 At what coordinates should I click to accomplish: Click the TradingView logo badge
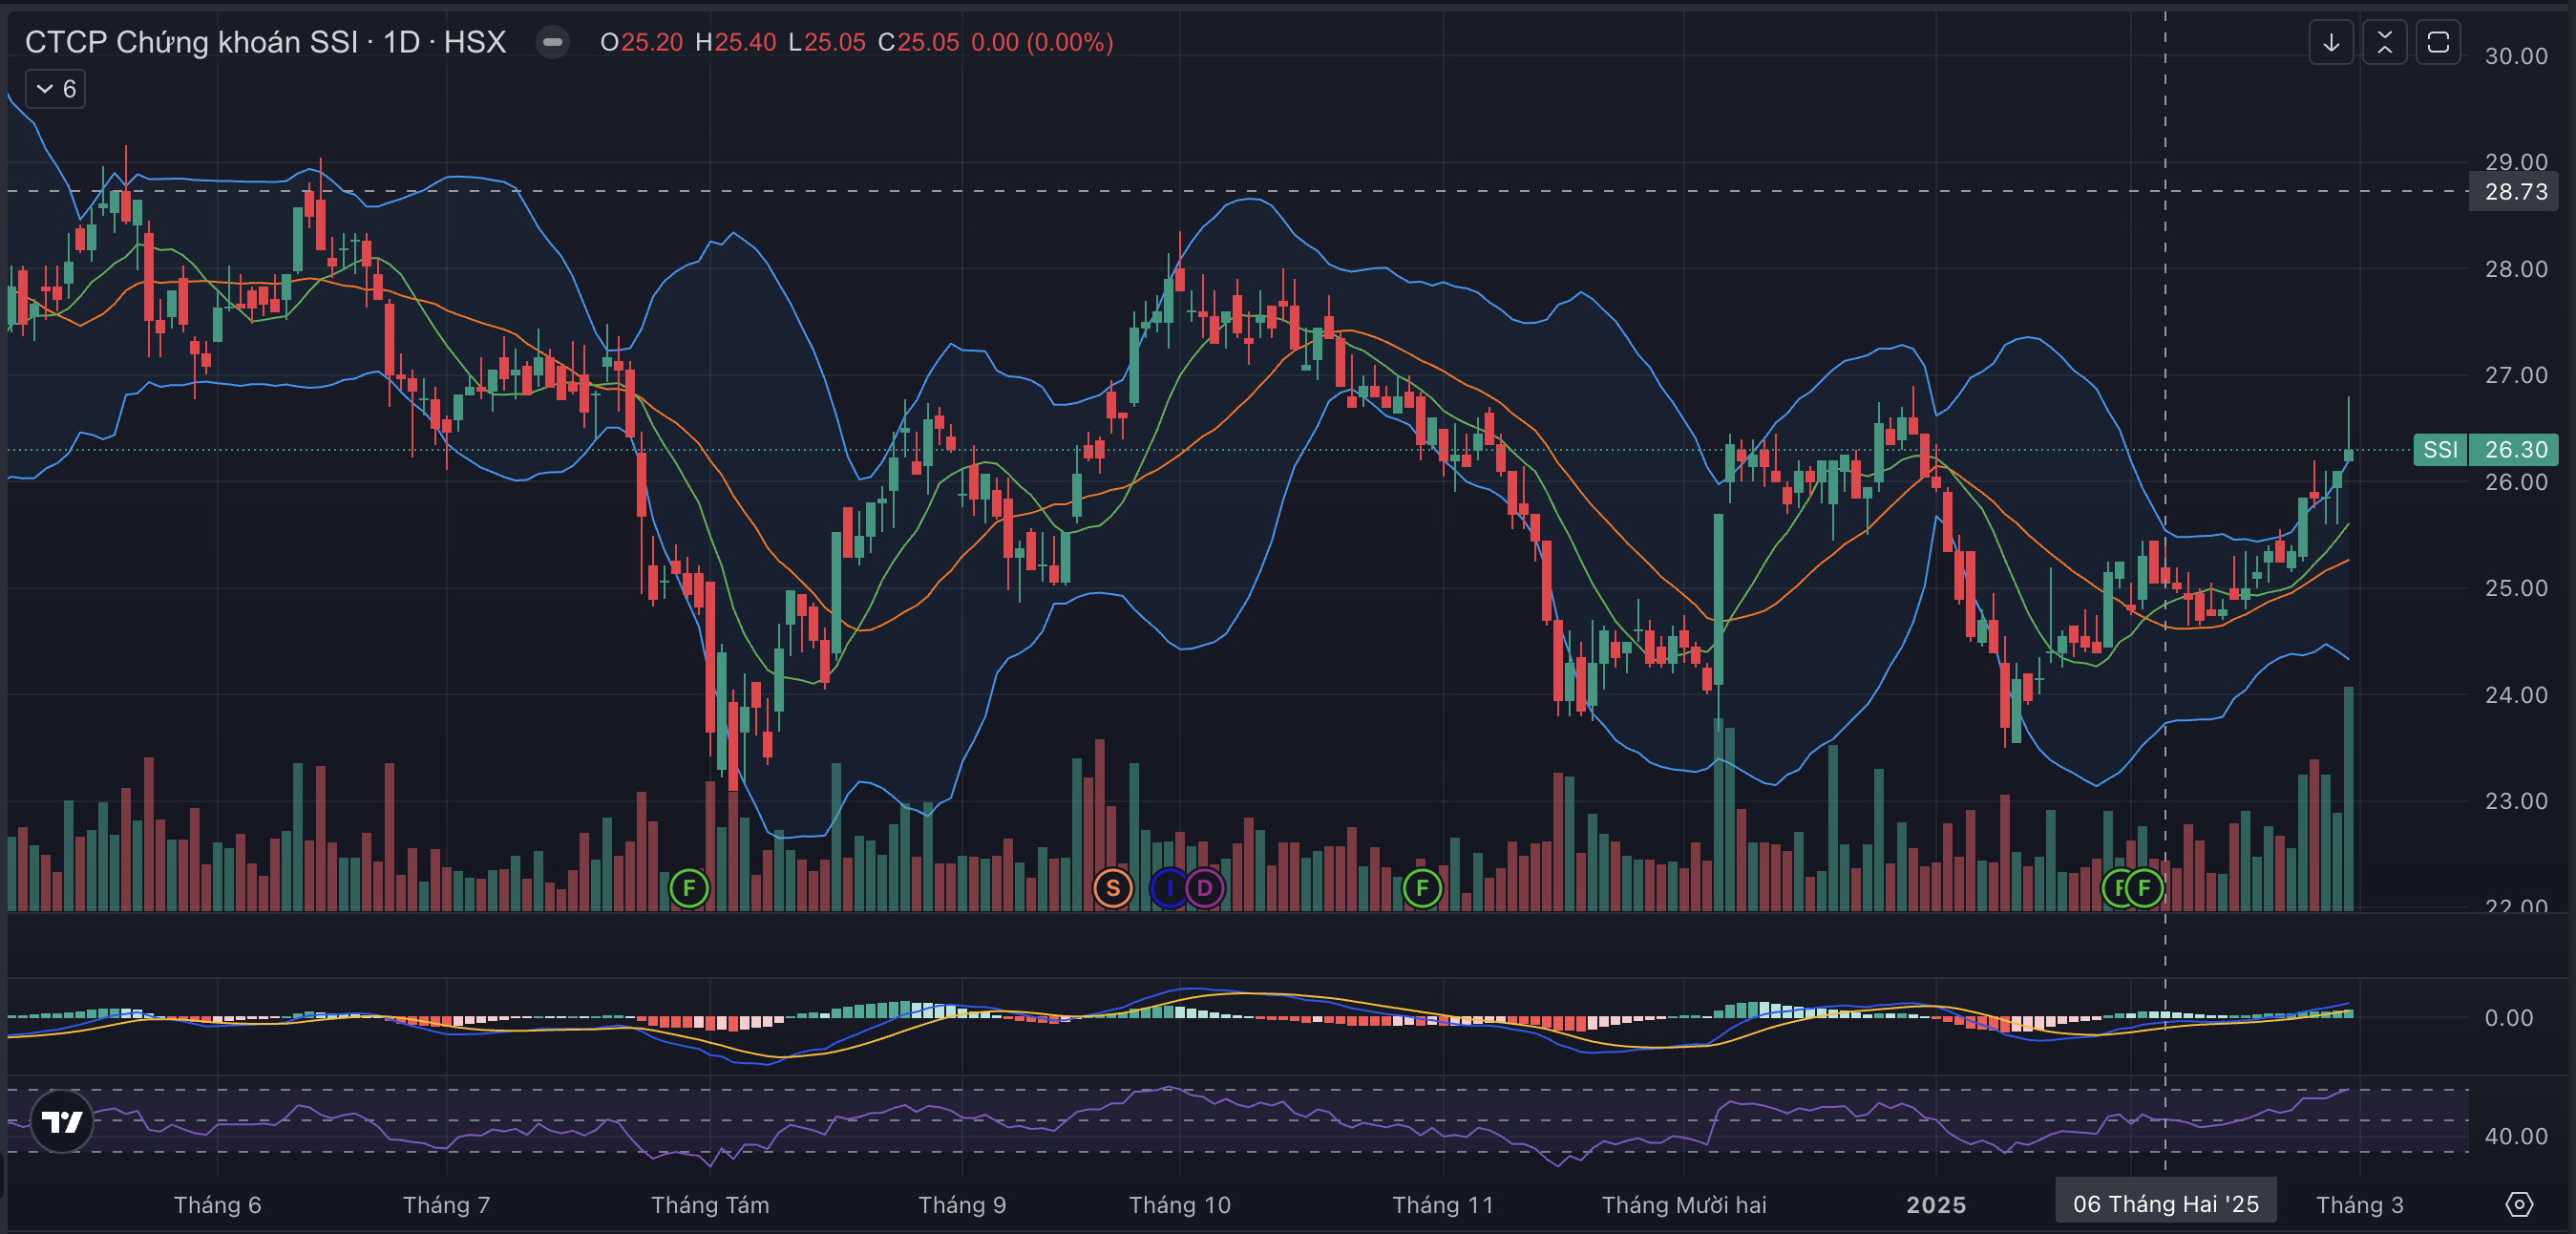(x=62, y=1121)
